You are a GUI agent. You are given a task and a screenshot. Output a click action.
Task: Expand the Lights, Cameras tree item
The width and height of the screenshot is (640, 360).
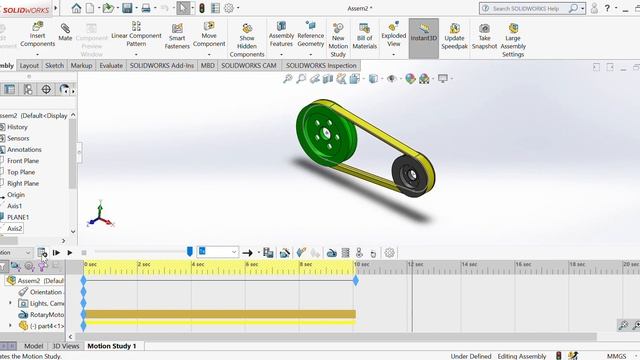pyautogui.click(x=10, y=303)
